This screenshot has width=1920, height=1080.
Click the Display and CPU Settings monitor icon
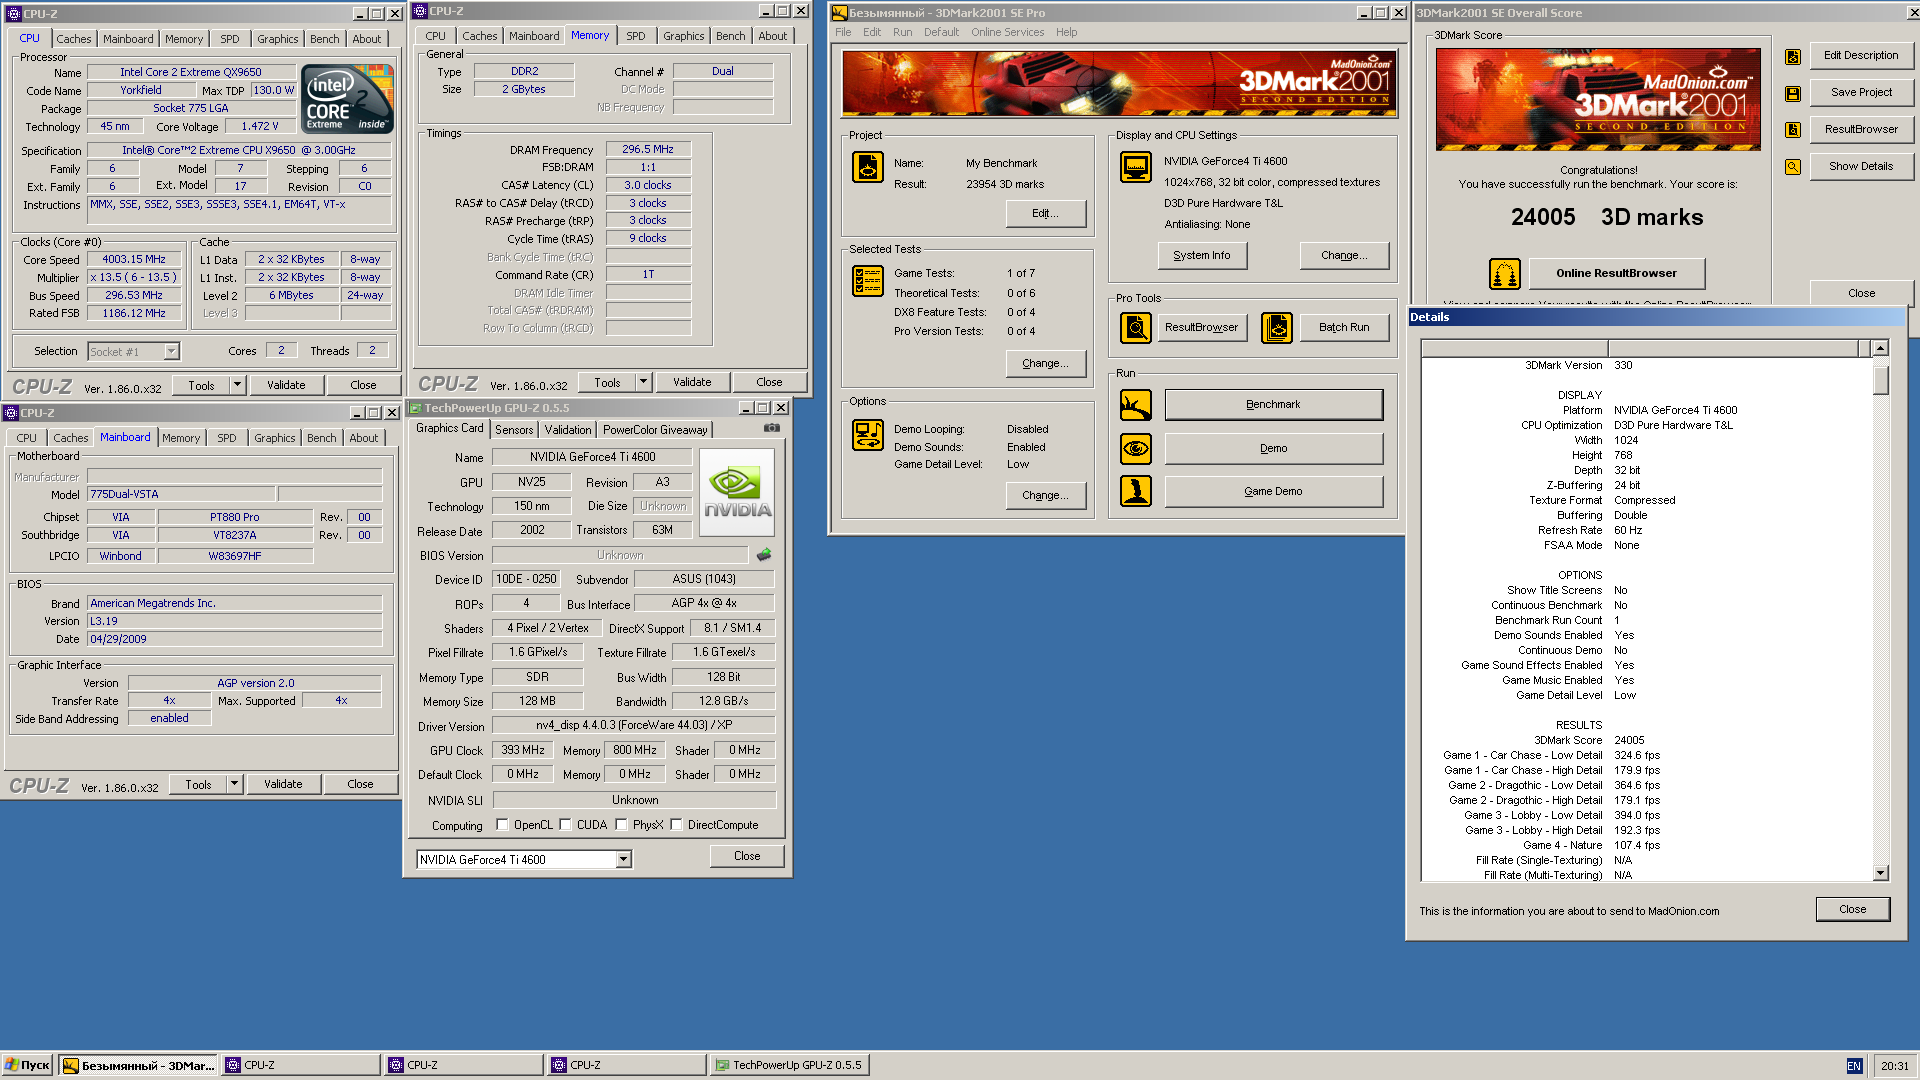click(x=1135, y=167)
